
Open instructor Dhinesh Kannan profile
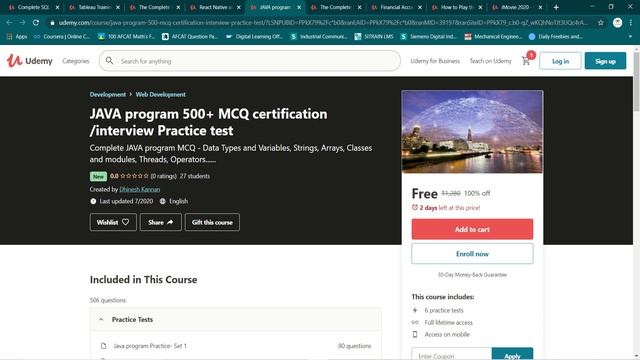tap(140, 189)
